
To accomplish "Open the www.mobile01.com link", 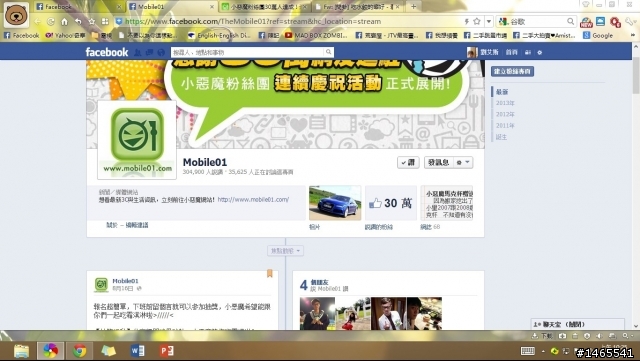I will pyautogui.click(x=253, y=200).
